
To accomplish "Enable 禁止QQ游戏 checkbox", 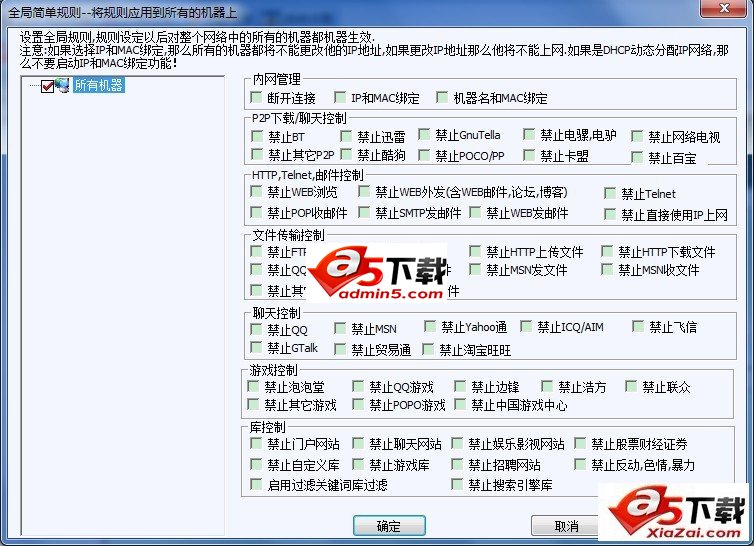I will pyautogui.click(x=358, y=386).
